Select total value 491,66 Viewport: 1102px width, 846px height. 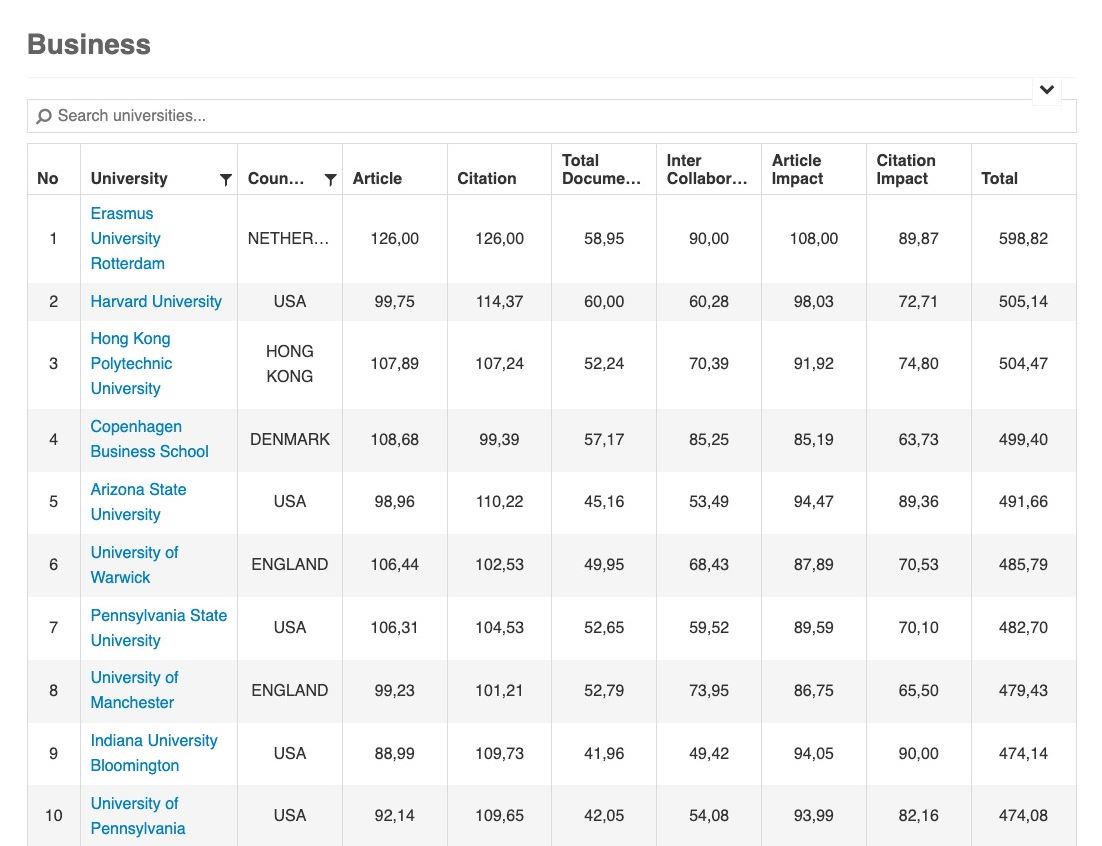pos(1023,502)
